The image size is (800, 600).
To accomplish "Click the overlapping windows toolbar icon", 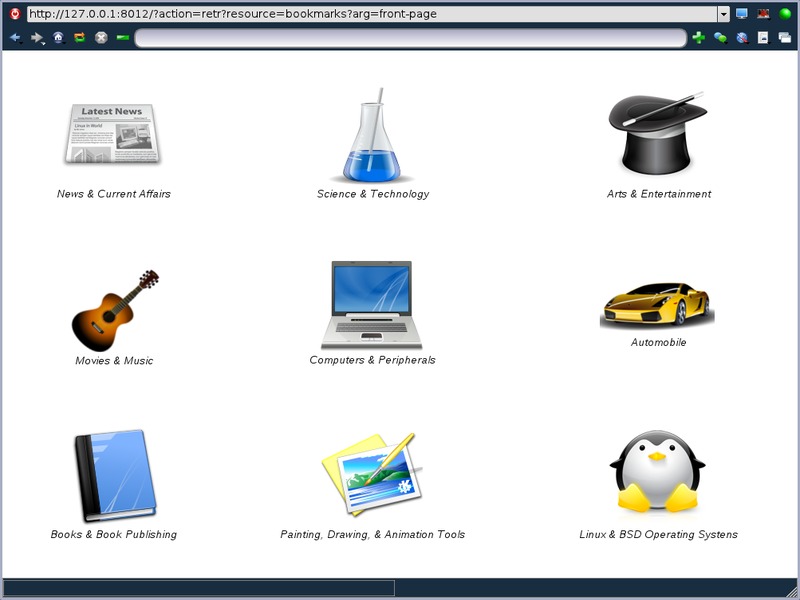I will (785, 38).
